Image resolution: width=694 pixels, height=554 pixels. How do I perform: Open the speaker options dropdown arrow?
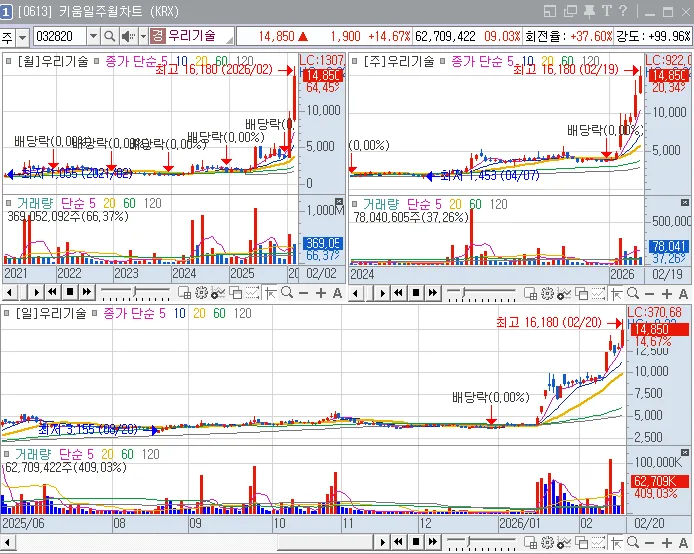(143, 36)
